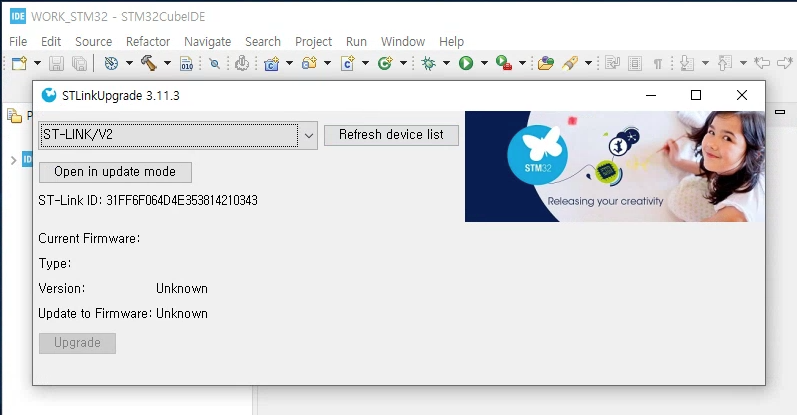
Task: Click the STLinkUpgrade title bar butterfly icon
Action: coord(49,95)
